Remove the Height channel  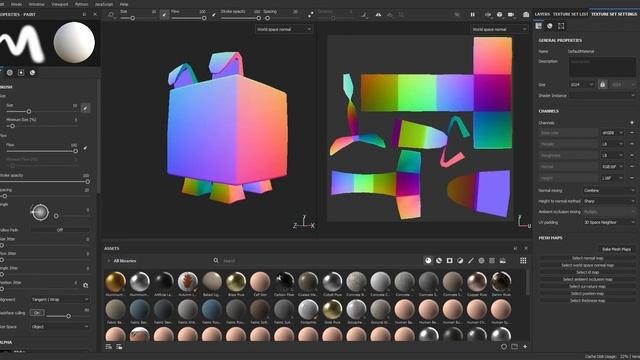coord(632,178)
